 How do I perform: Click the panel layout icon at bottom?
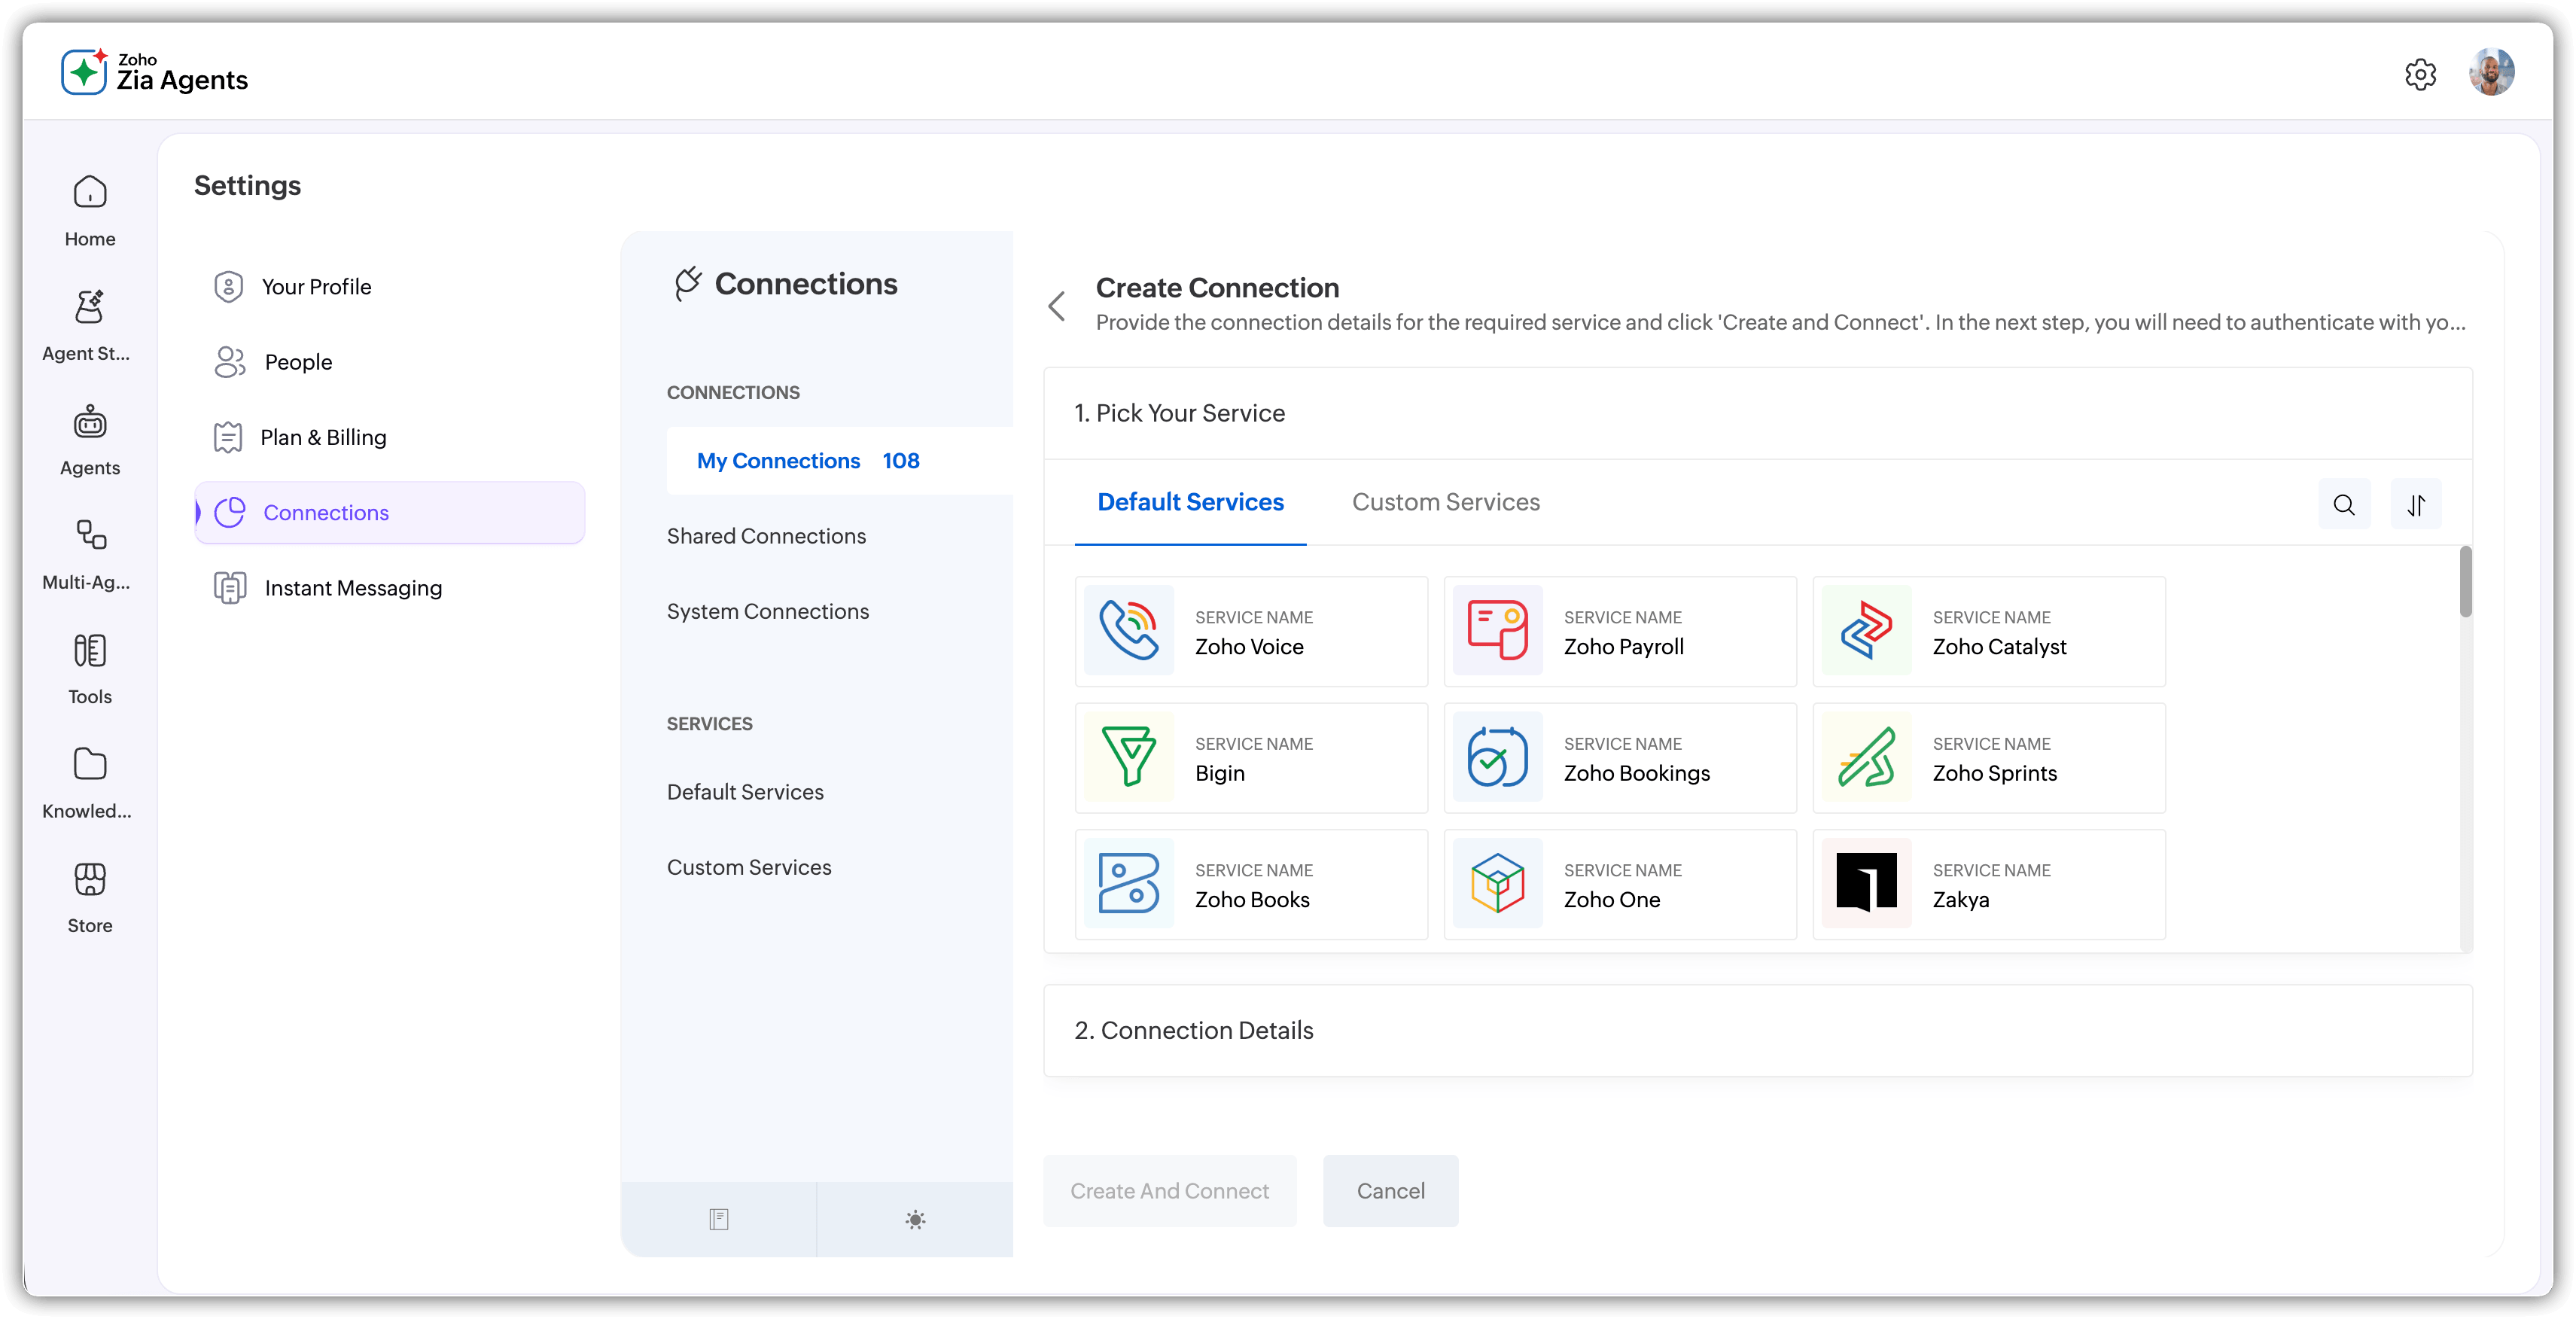718,1219
